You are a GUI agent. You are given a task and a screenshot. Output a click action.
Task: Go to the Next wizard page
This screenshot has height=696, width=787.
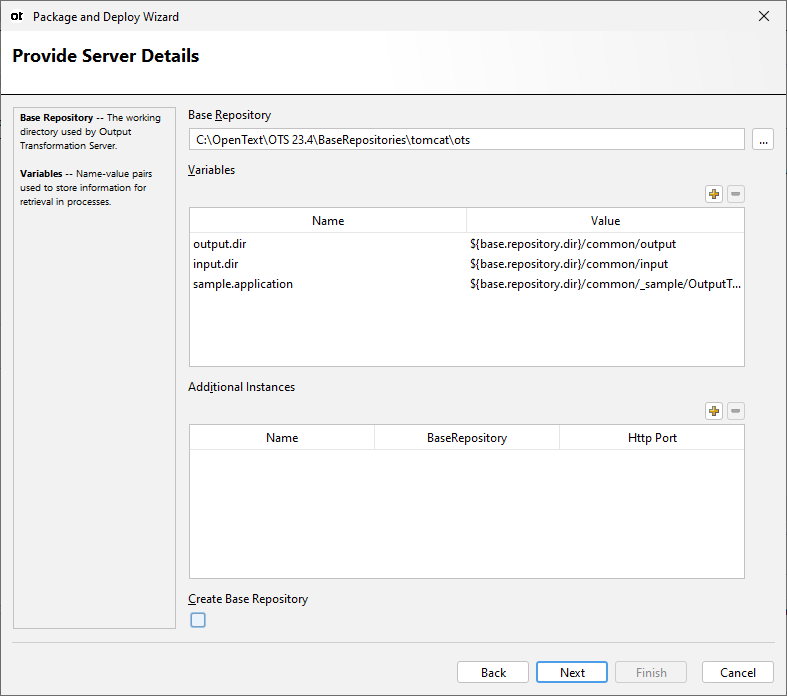point(572,672)
